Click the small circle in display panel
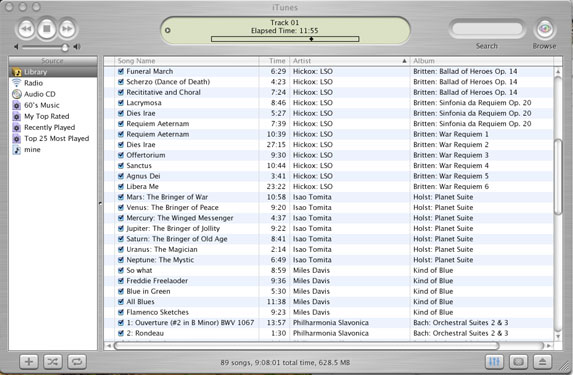Image resolution: width=573 pixels, height=375 pixels. click(168, 30)
